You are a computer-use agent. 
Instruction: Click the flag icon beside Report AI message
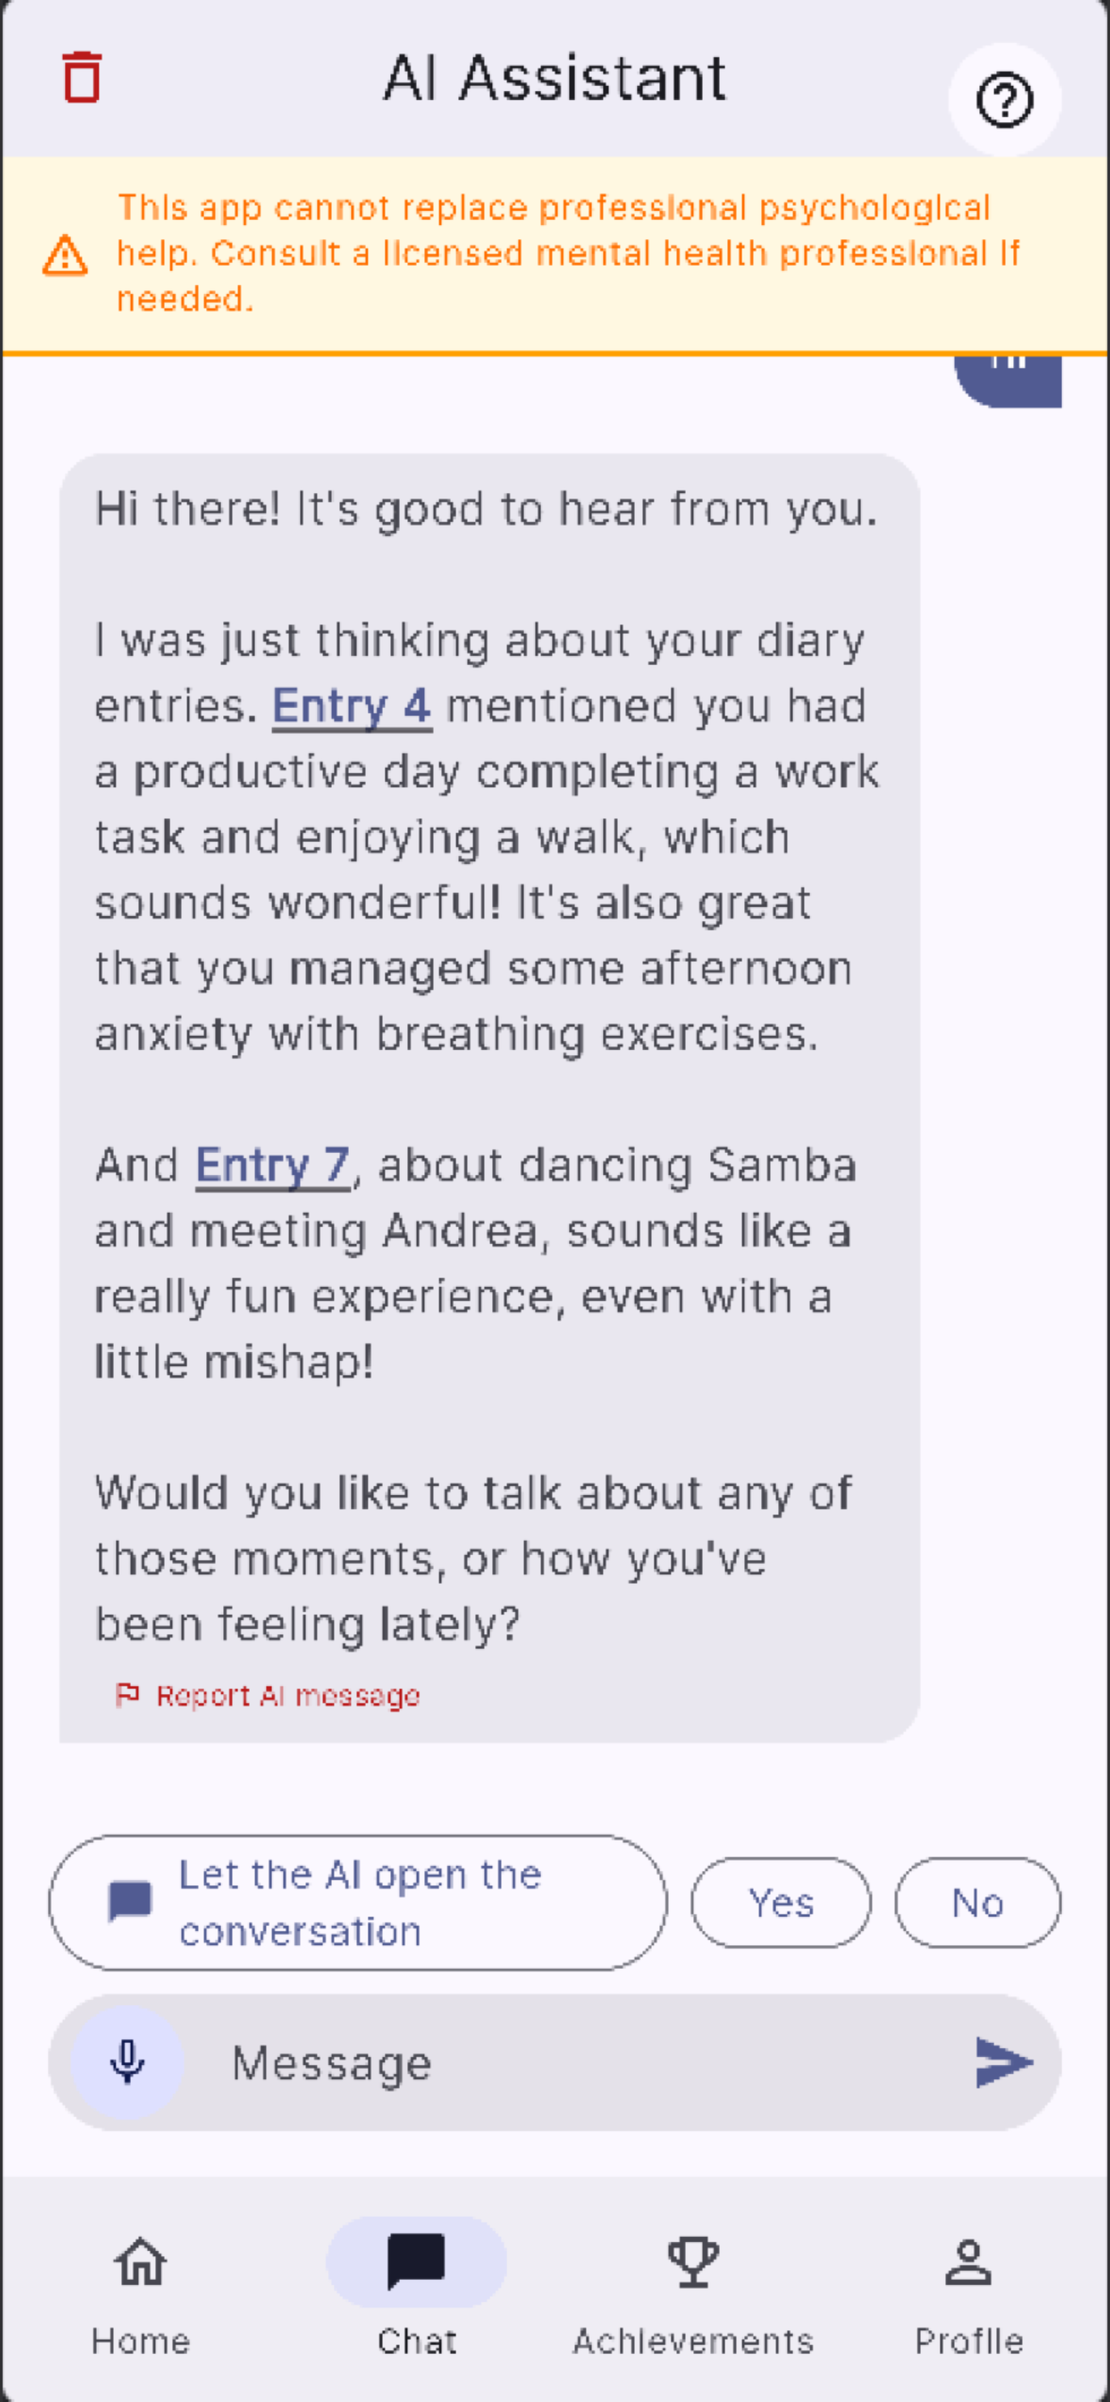coord(127,1695)
